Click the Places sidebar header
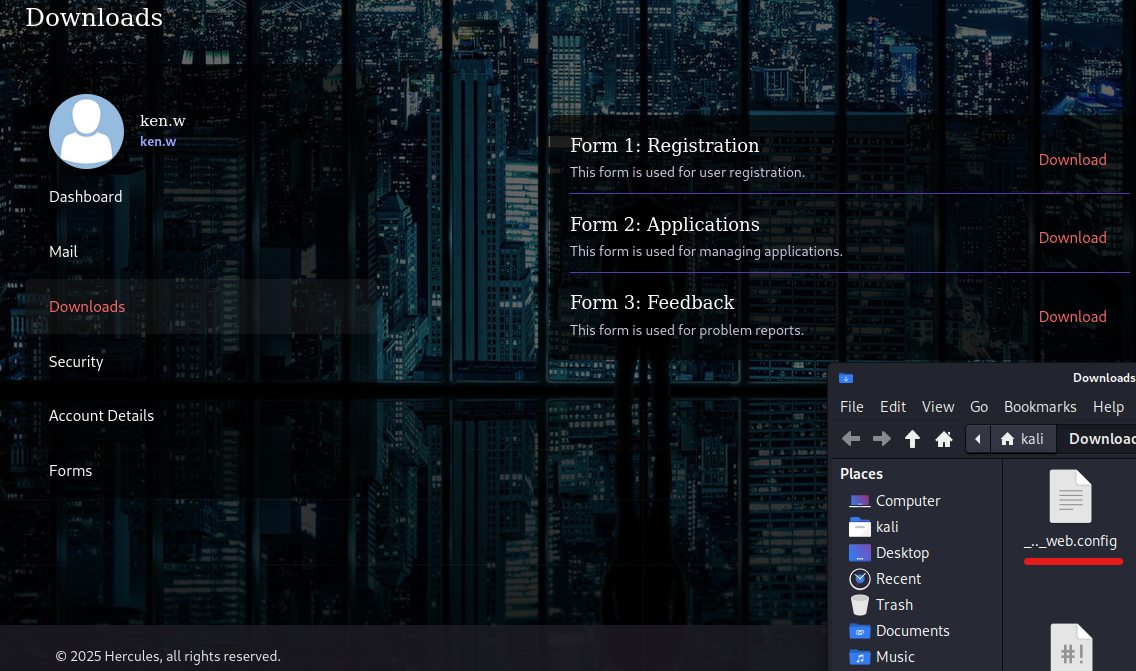This screenshot has height=671, width=1136. coord(861,474)
